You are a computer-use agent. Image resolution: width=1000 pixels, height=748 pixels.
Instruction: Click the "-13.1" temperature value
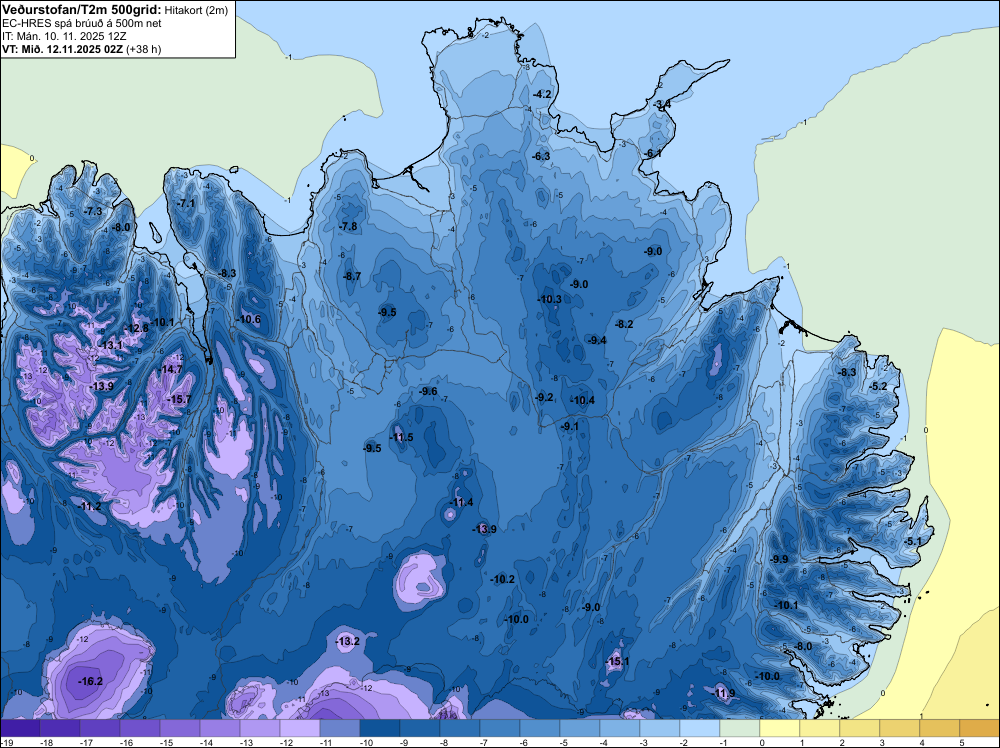[x=110, y=345]
